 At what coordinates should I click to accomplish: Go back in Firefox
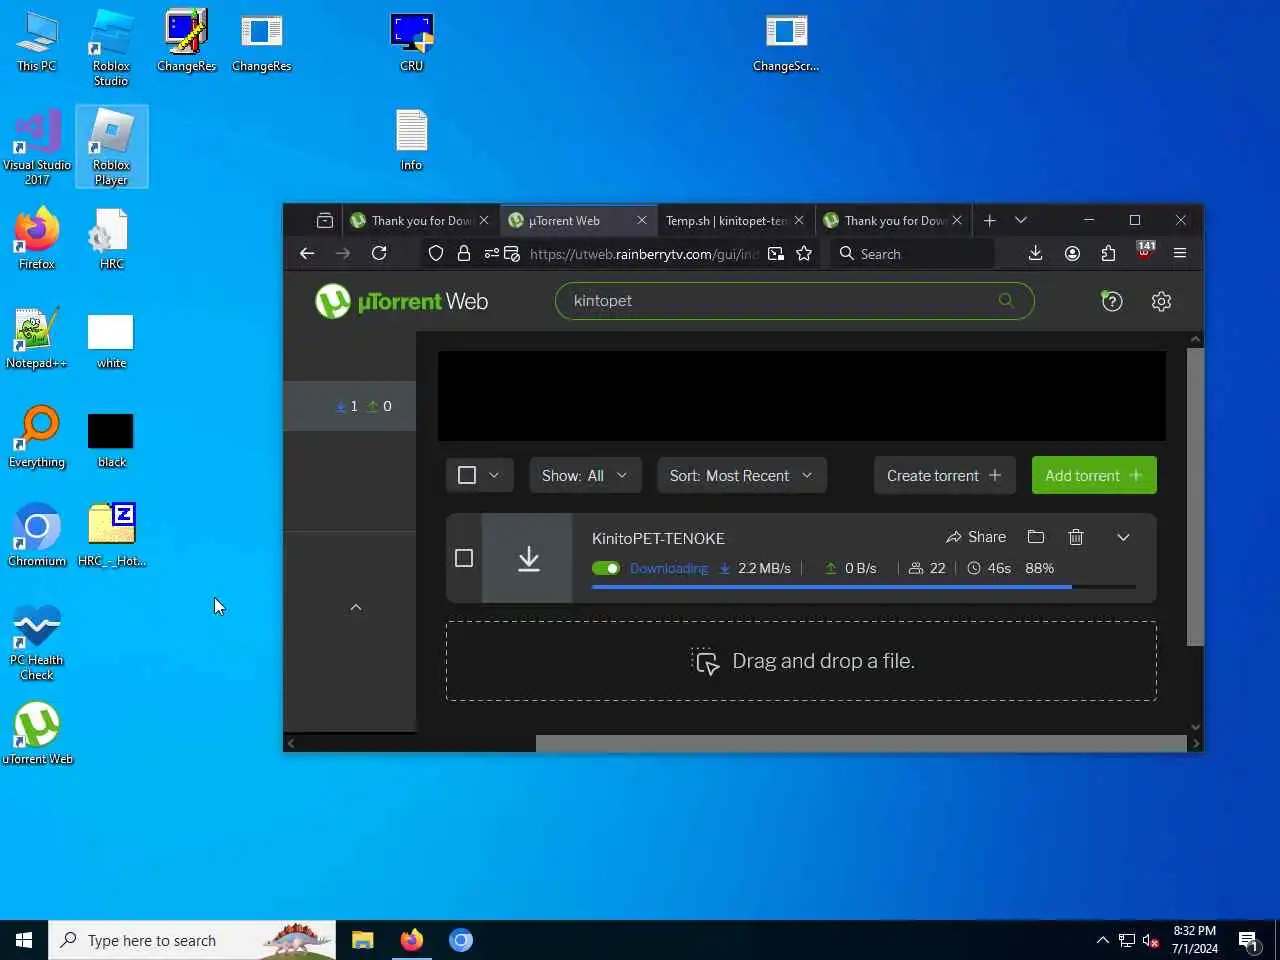point(307,253)
